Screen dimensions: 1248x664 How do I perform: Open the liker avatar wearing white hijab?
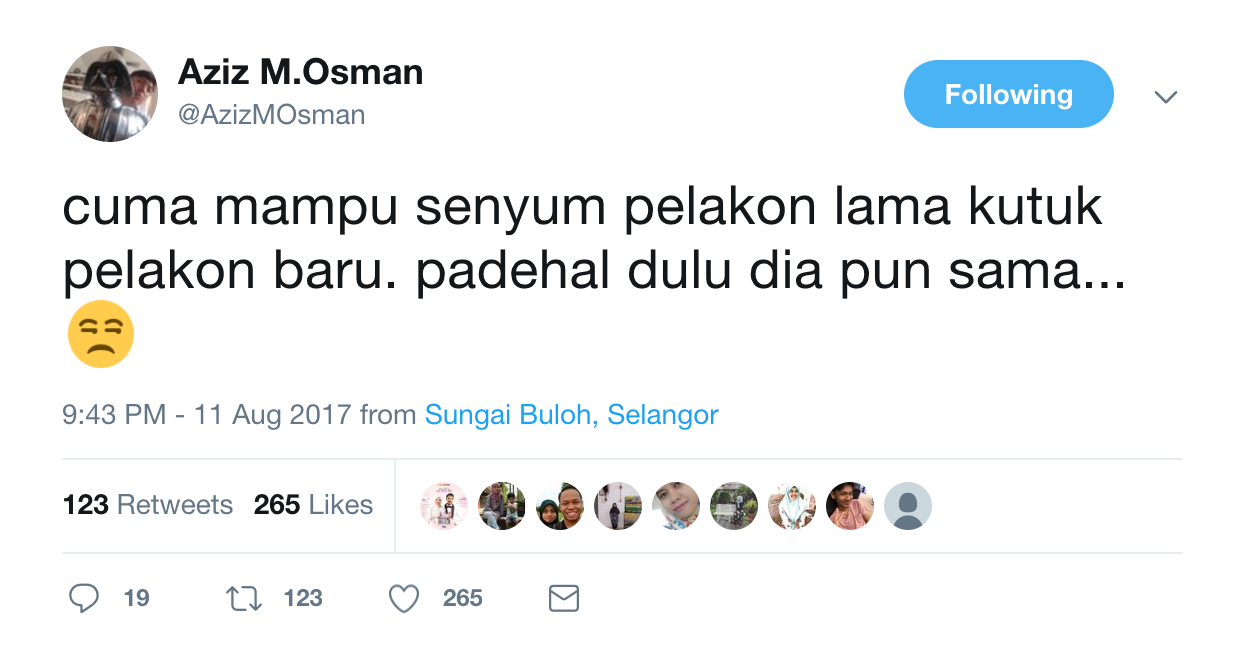[x=792, y=506]
